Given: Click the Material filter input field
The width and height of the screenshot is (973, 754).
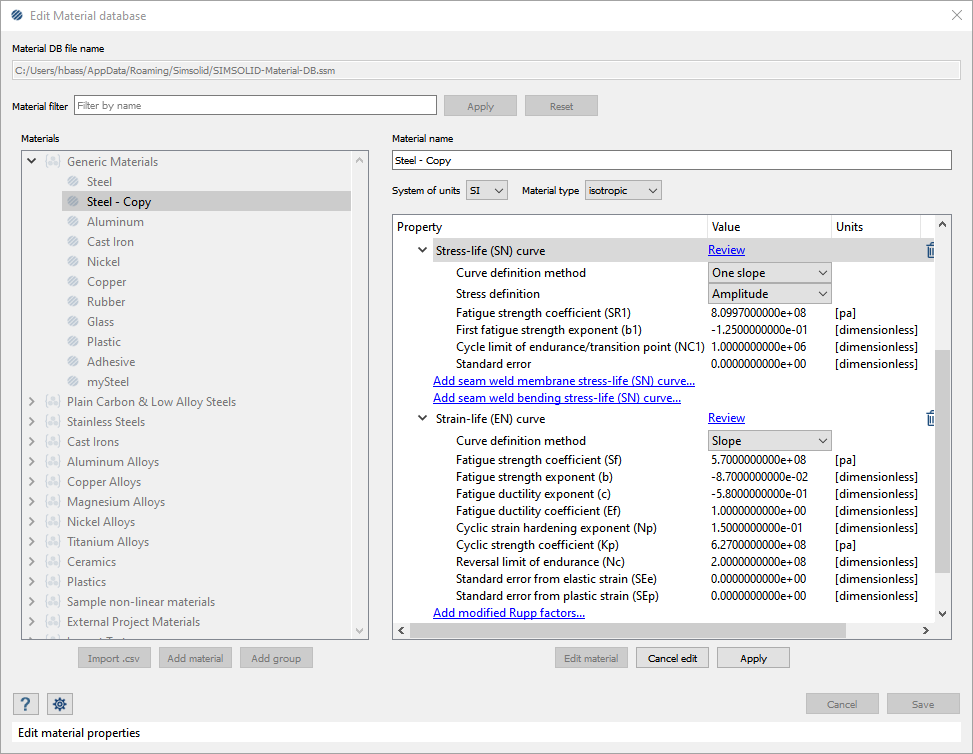Looking at the screenshot, I should (255, 105).
